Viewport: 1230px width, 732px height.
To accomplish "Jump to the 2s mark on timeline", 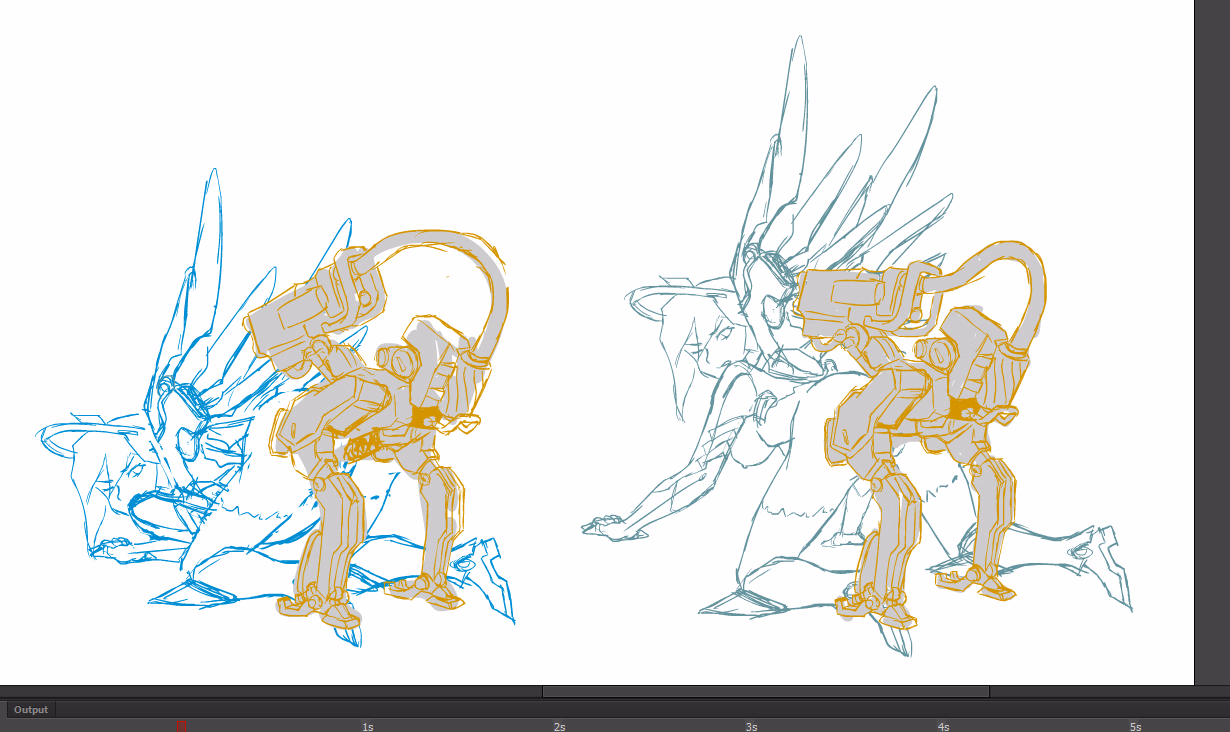I will [x=560, y=726].
